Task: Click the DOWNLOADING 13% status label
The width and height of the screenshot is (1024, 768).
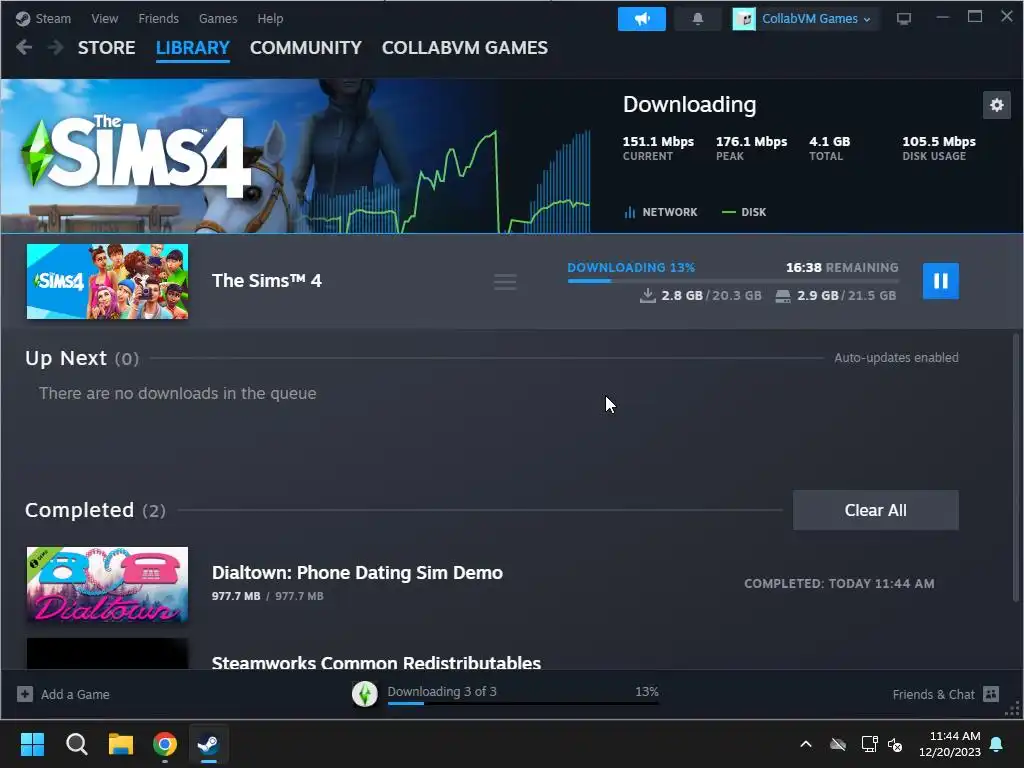Action: (631, 268)
